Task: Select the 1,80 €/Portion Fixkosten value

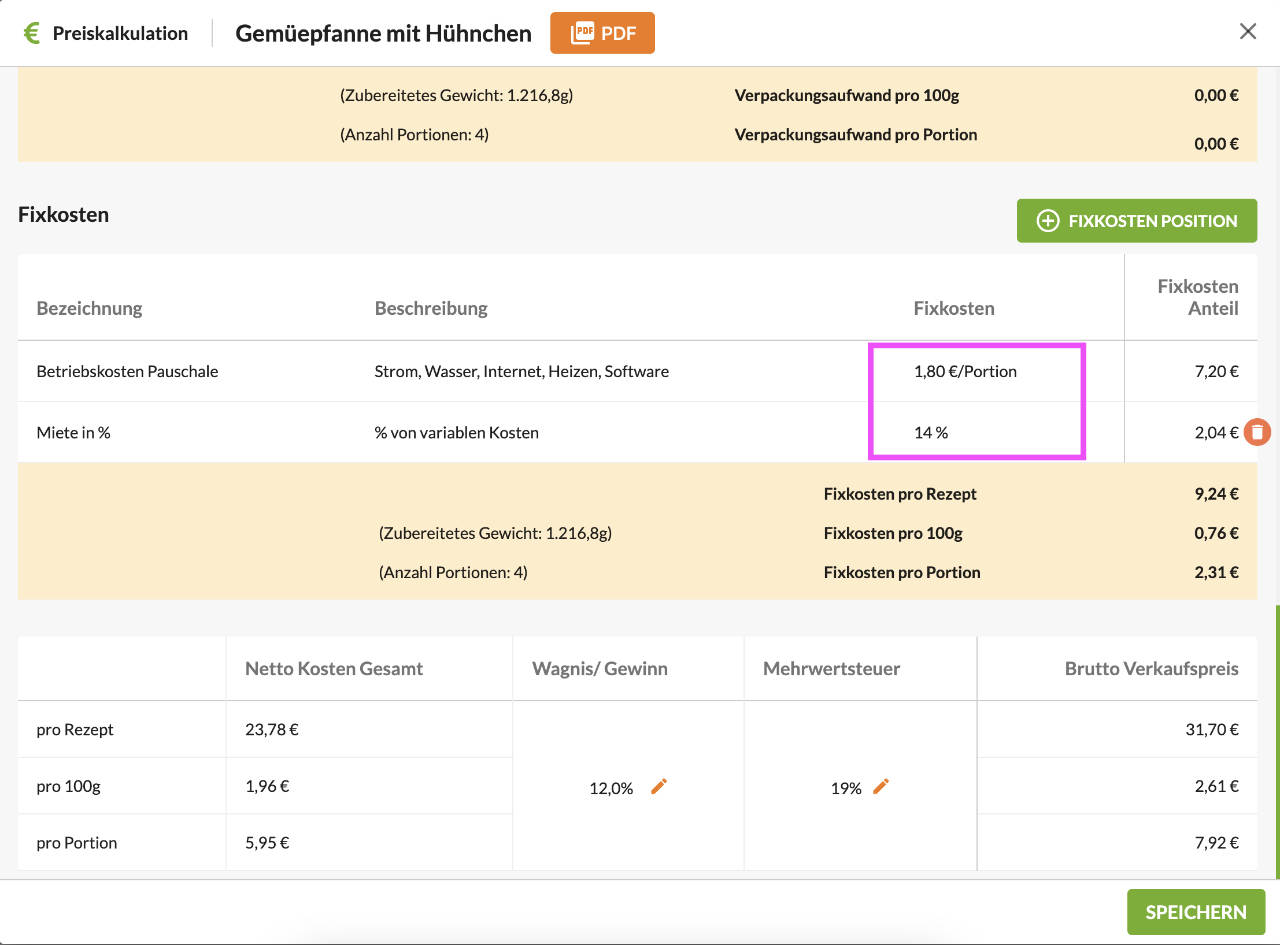Action: 965,371
